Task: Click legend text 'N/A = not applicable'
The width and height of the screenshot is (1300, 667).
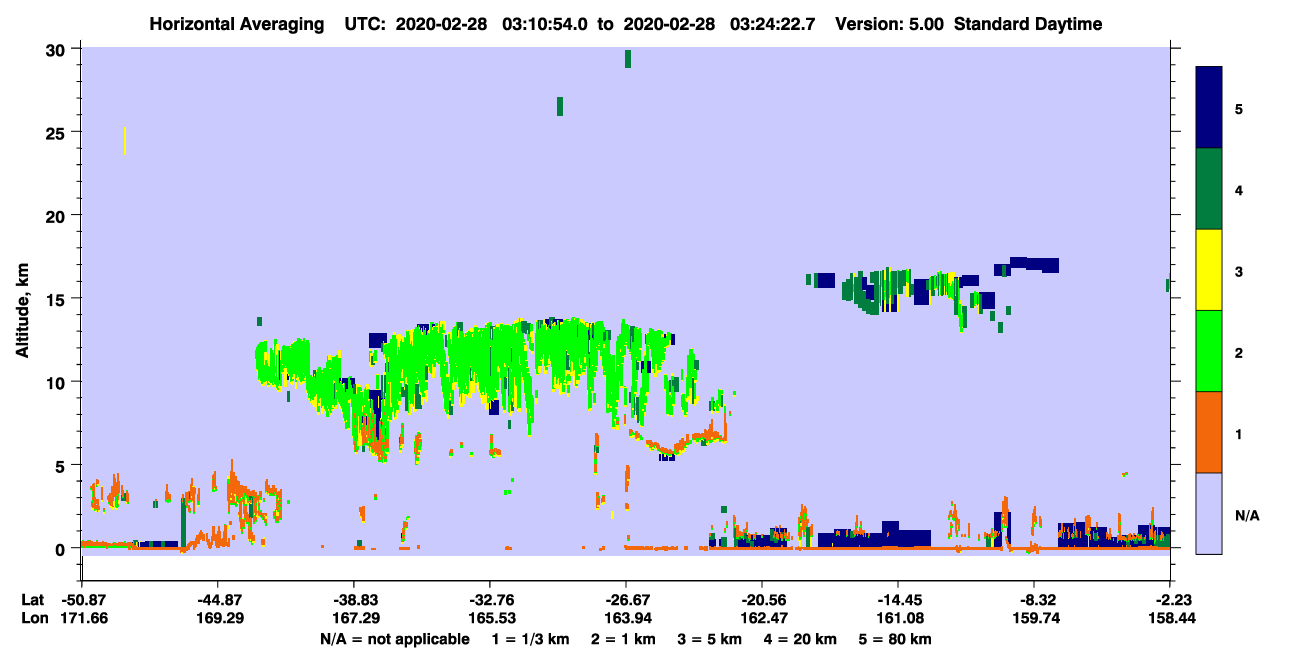Action: tap(394, 639)
